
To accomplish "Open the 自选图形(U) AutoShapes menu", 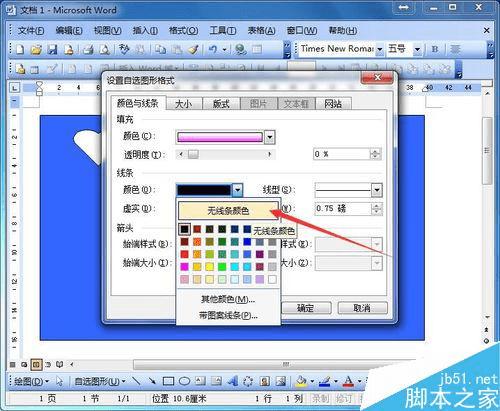I will pos(99,381).
